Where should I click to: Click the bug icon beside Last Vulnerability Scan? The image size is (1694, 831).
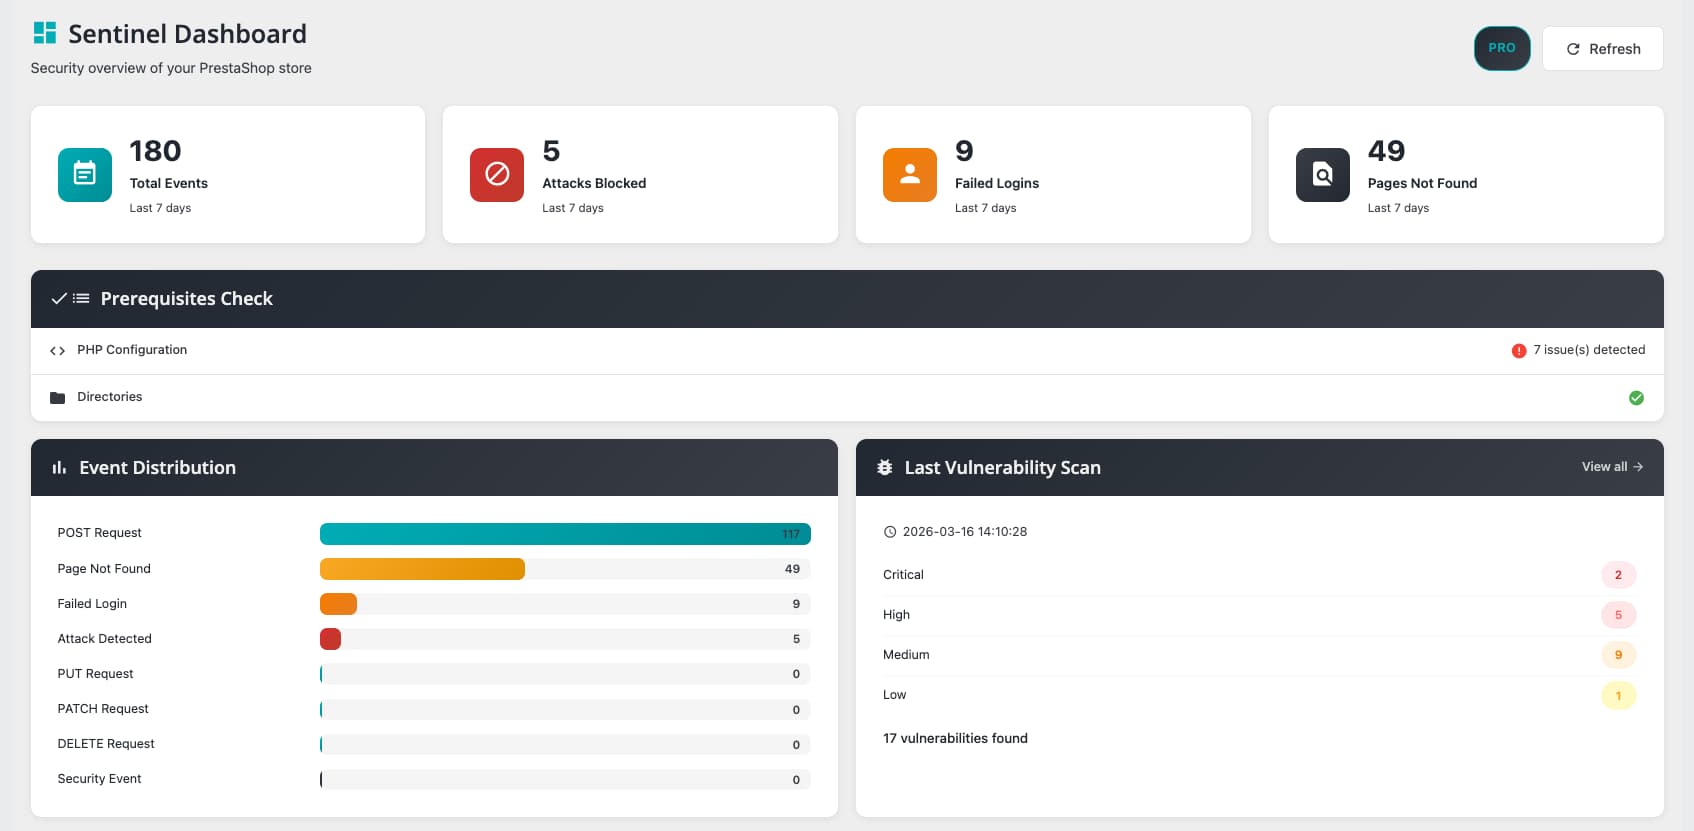(884, 468)
